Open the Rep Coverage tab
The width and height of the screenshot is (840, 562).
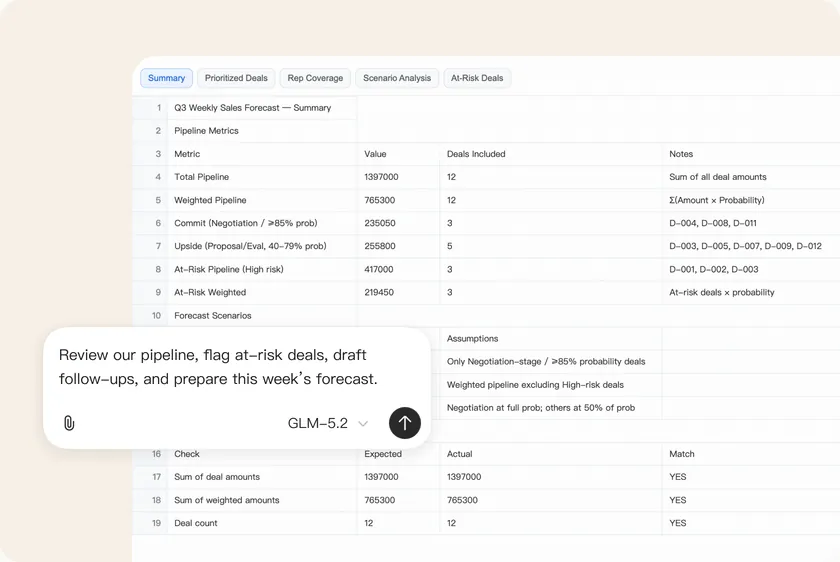(x=315, y=78)
